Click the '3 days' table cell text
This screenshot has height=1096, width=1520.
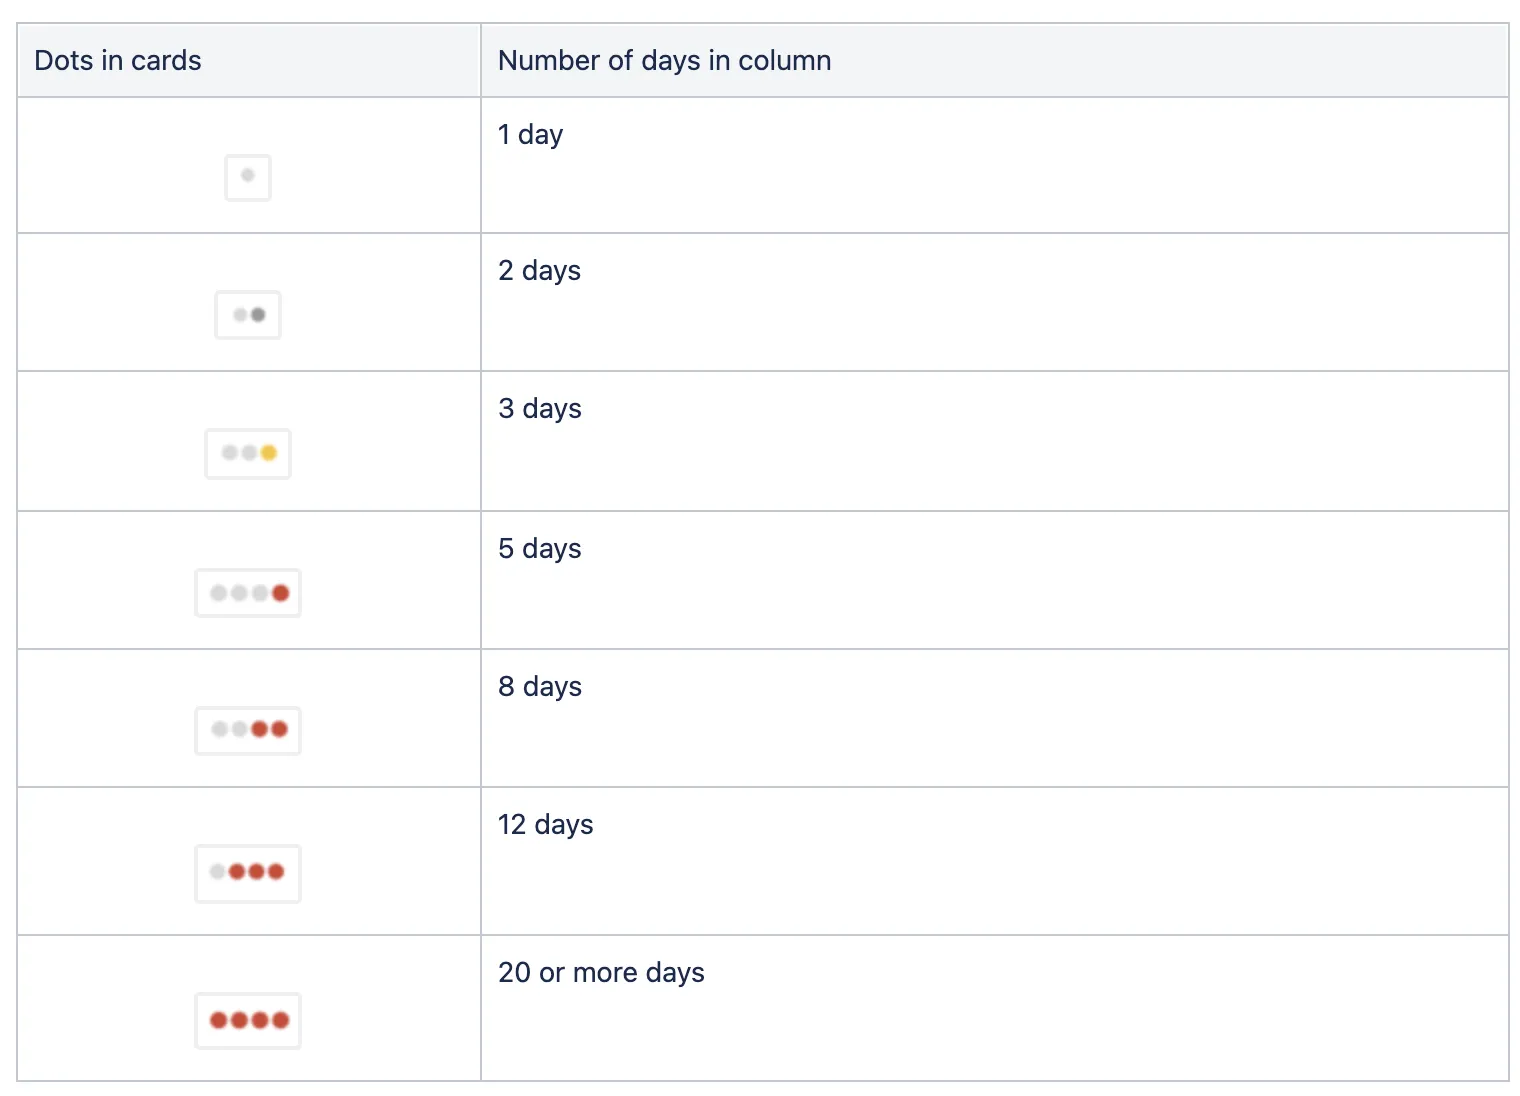[x=539, y=409]
